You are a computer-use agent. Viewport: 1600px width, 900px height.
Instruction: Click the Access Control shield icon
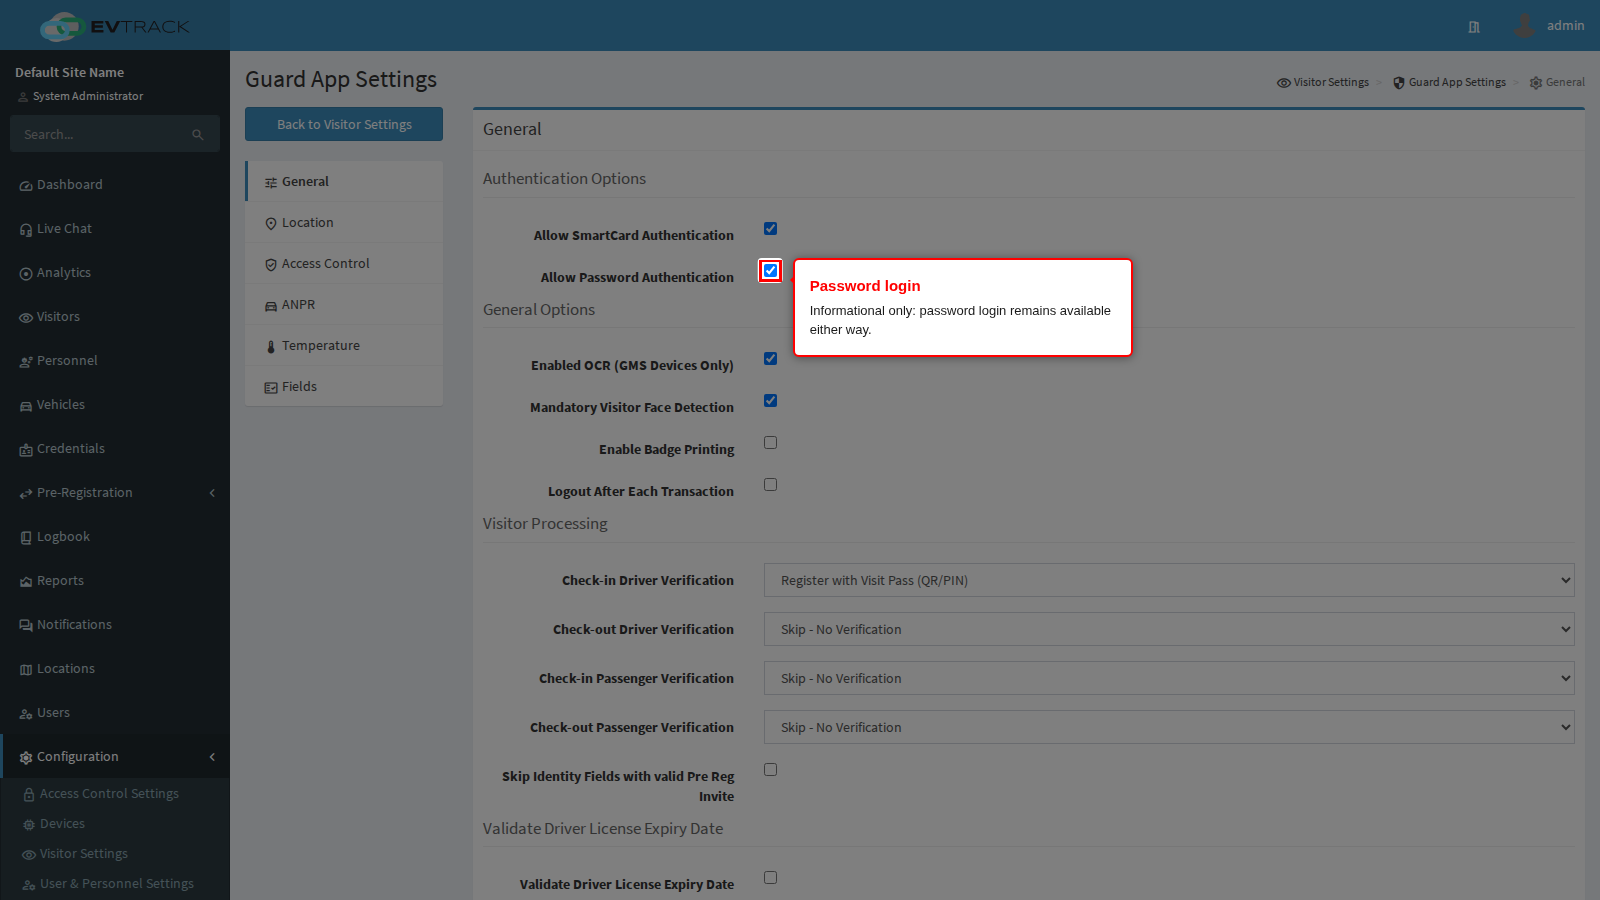271,265
